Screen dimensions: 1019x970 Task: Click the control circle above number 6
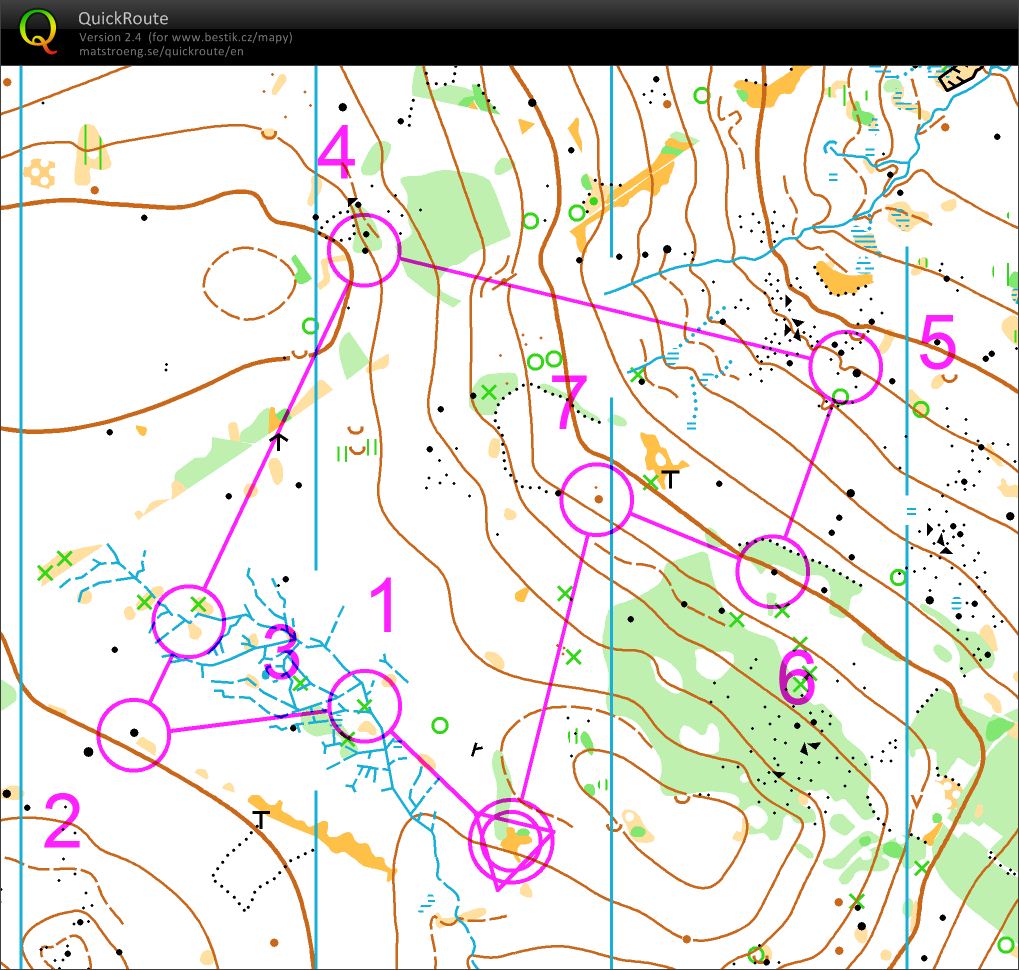772,571
